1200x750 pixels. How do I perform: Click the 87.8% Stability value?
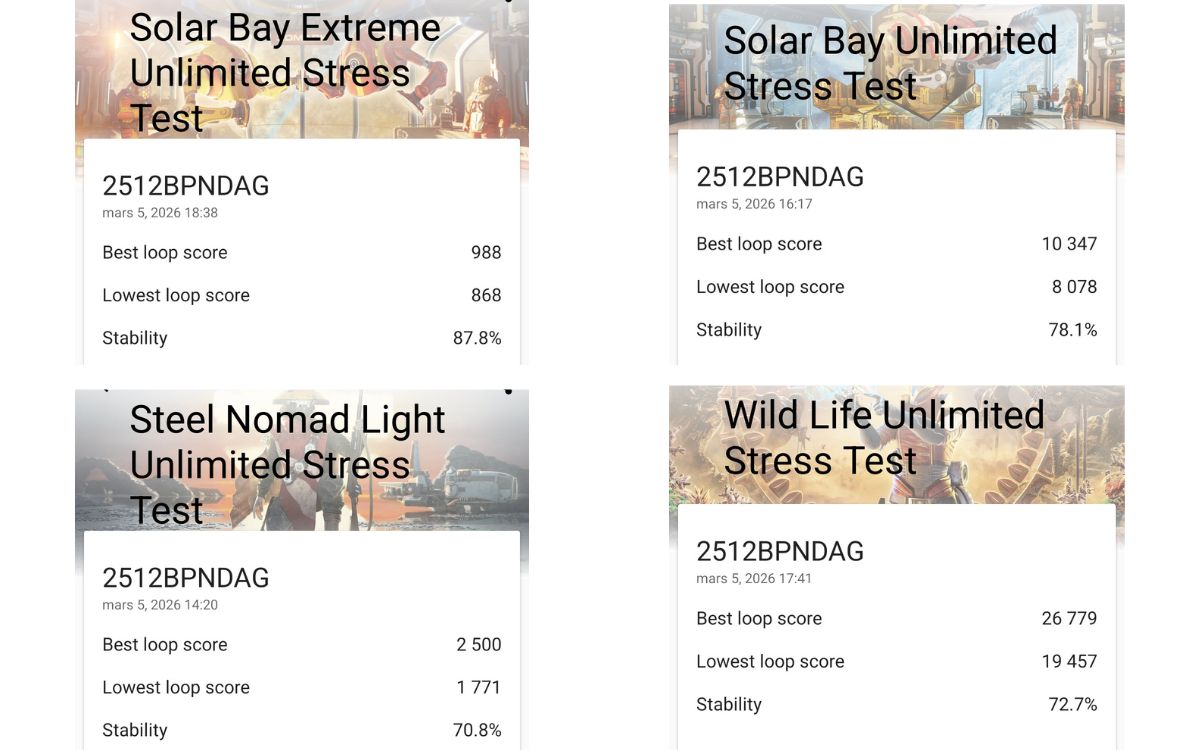click(479, 337)
